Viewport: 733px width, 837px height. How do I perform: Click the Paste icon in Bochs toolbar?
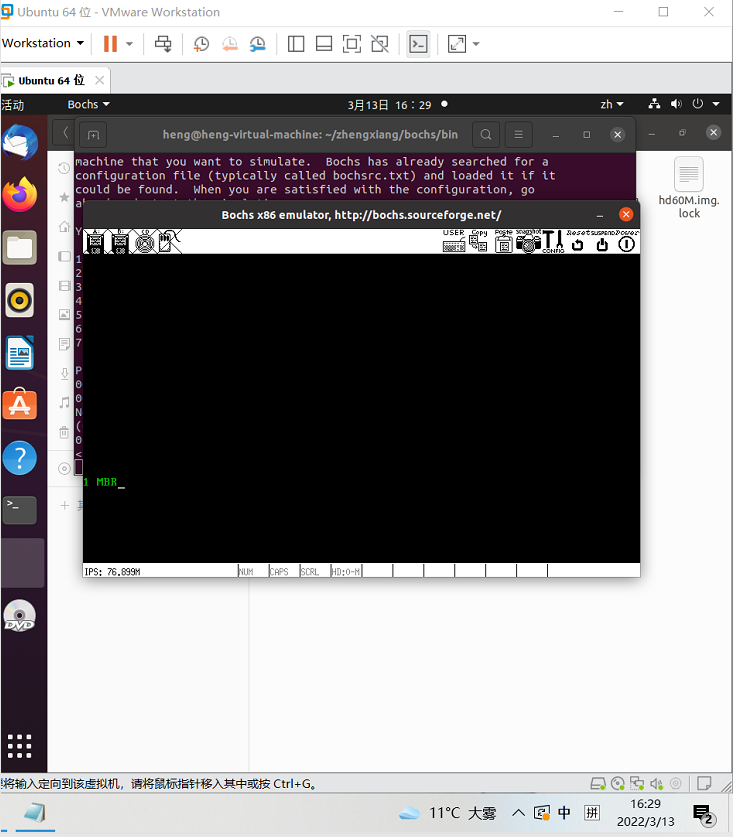click(503, 241)
